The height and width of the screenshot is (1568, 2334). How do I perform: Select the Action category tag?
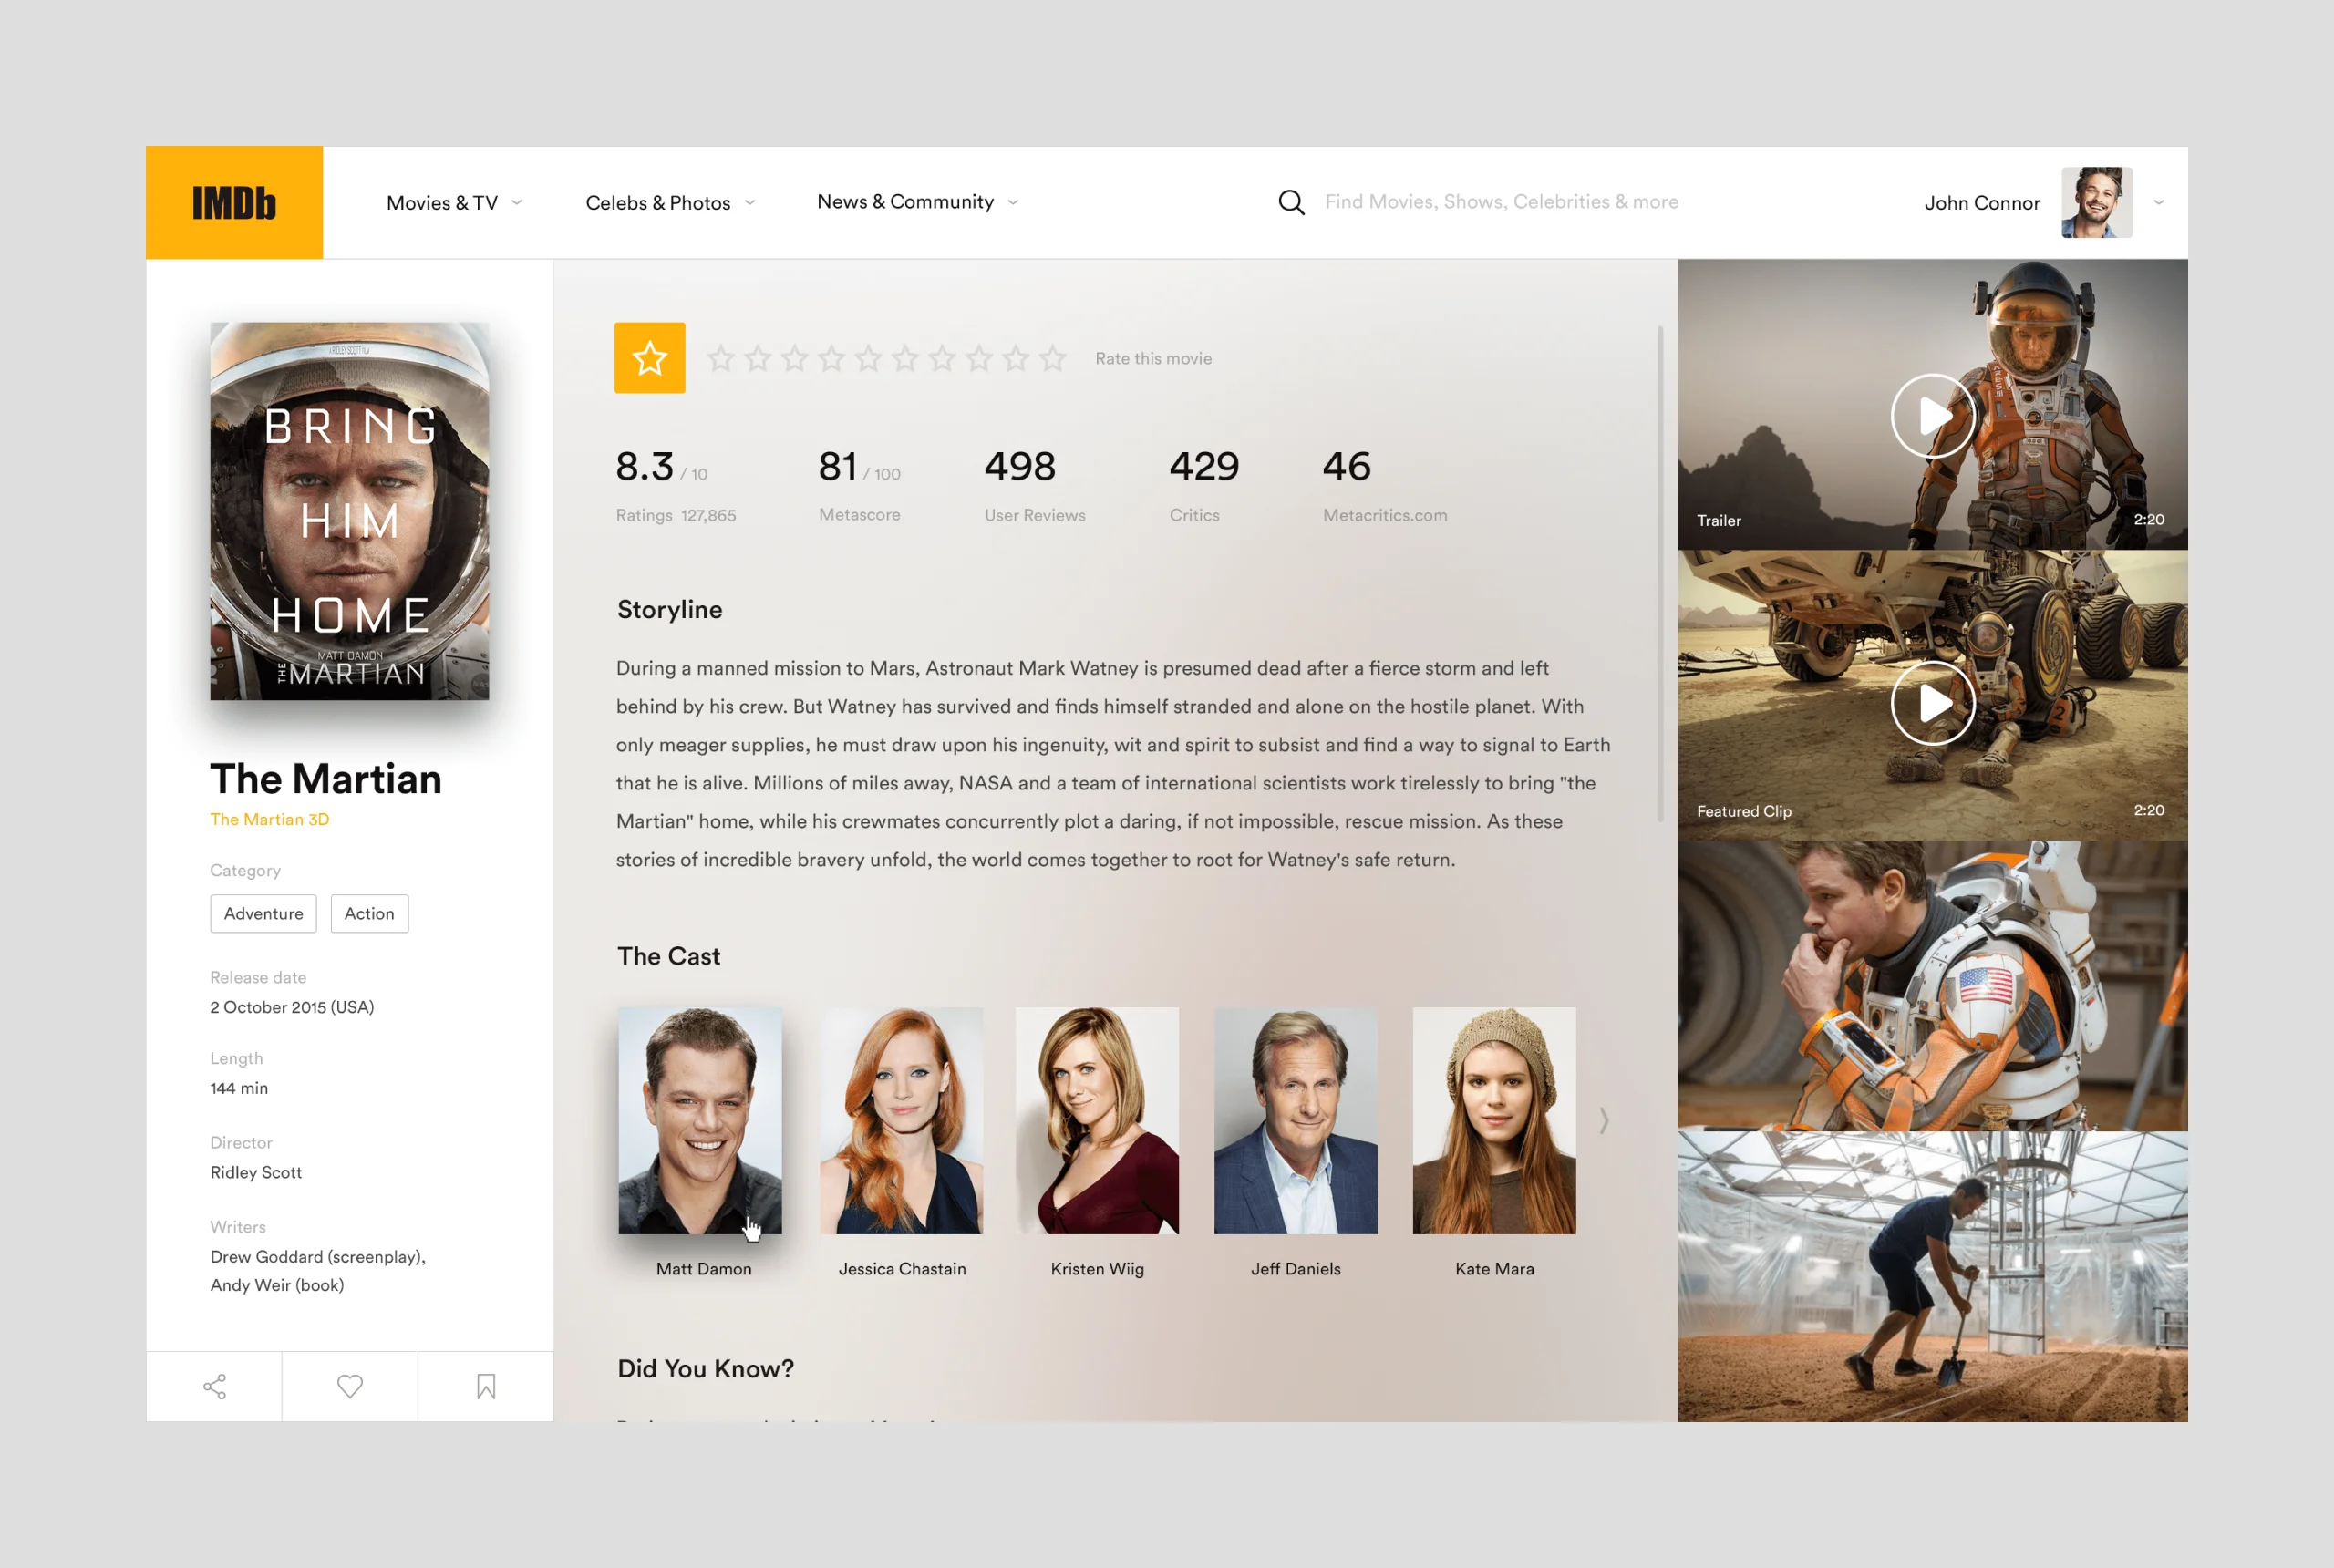[369, 913]
